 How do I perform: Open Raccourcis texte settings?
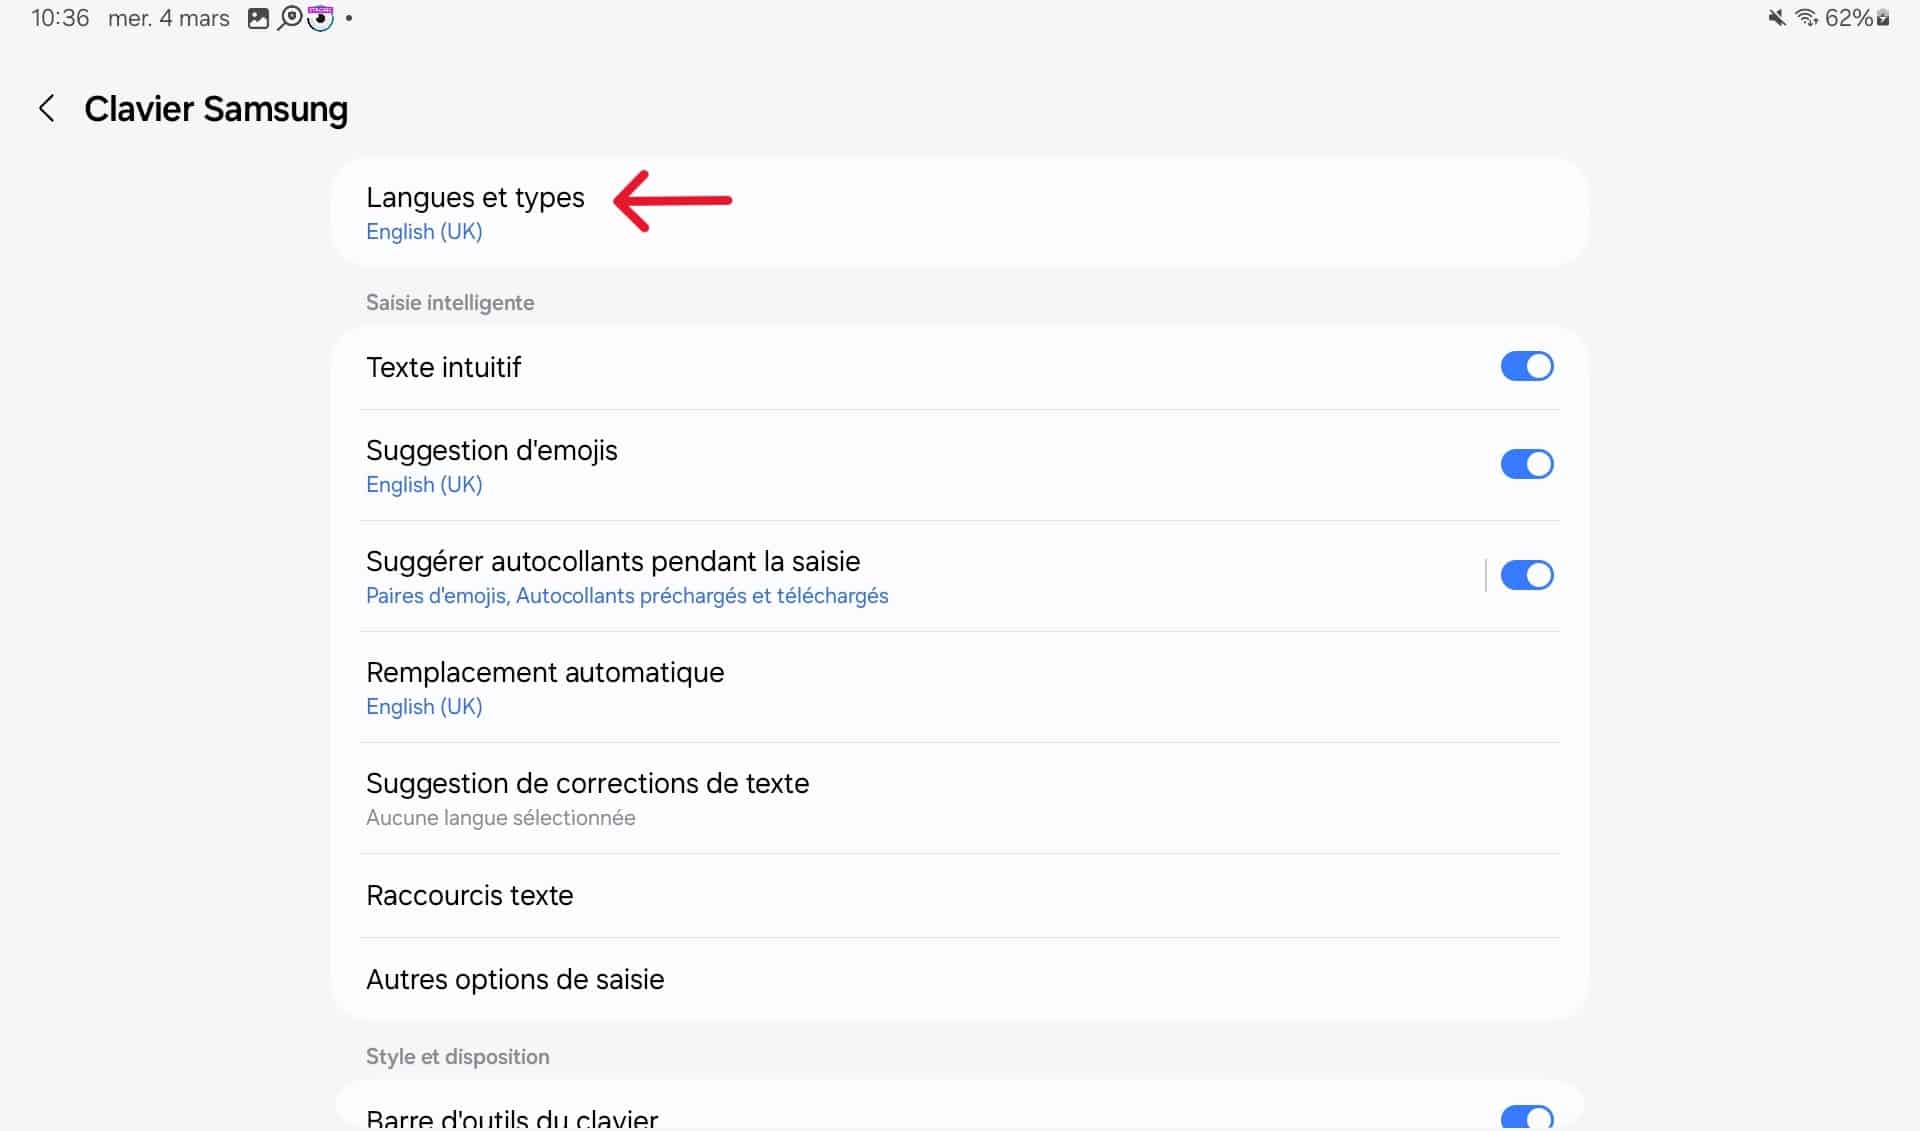[469, 895]
